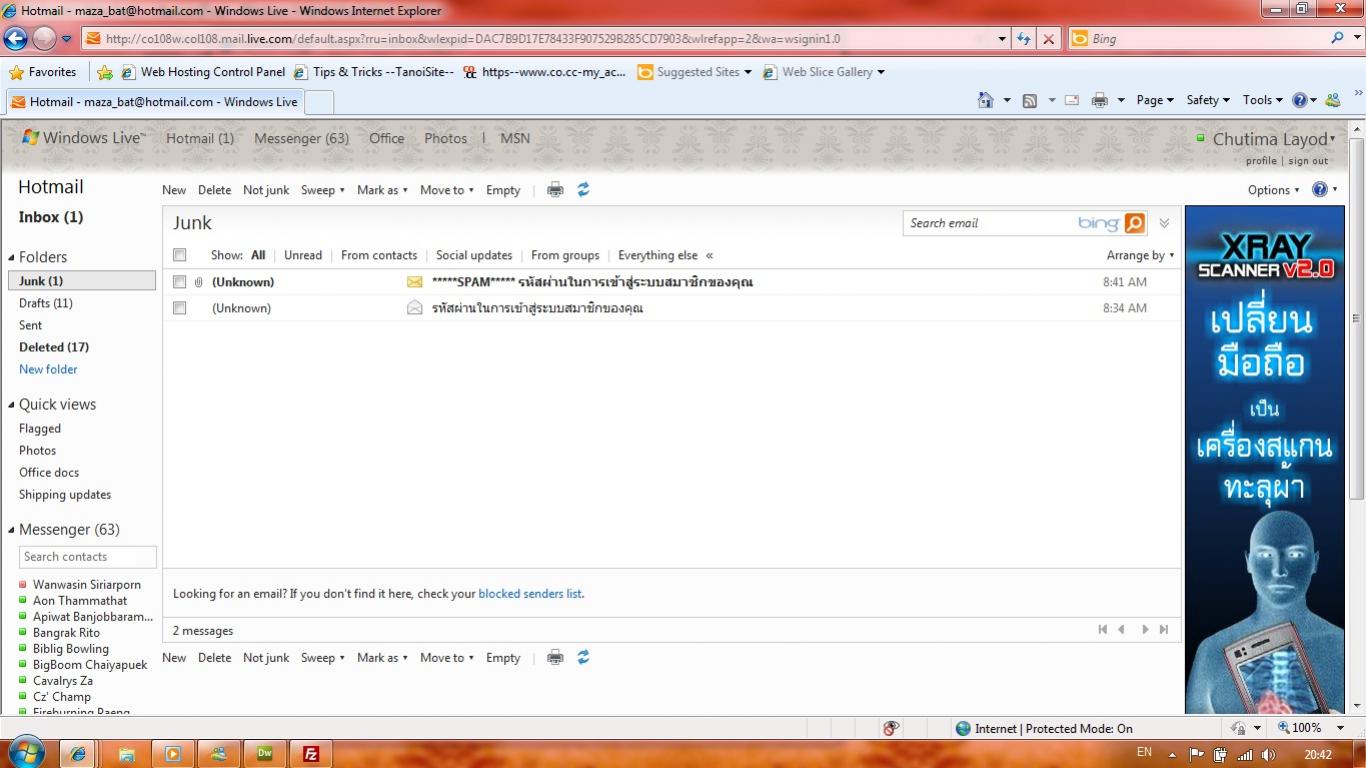This screenshot has height=768, width=1366.
Task: Click the RSS Feeds icon in command bar
Action: [1029, 100]
